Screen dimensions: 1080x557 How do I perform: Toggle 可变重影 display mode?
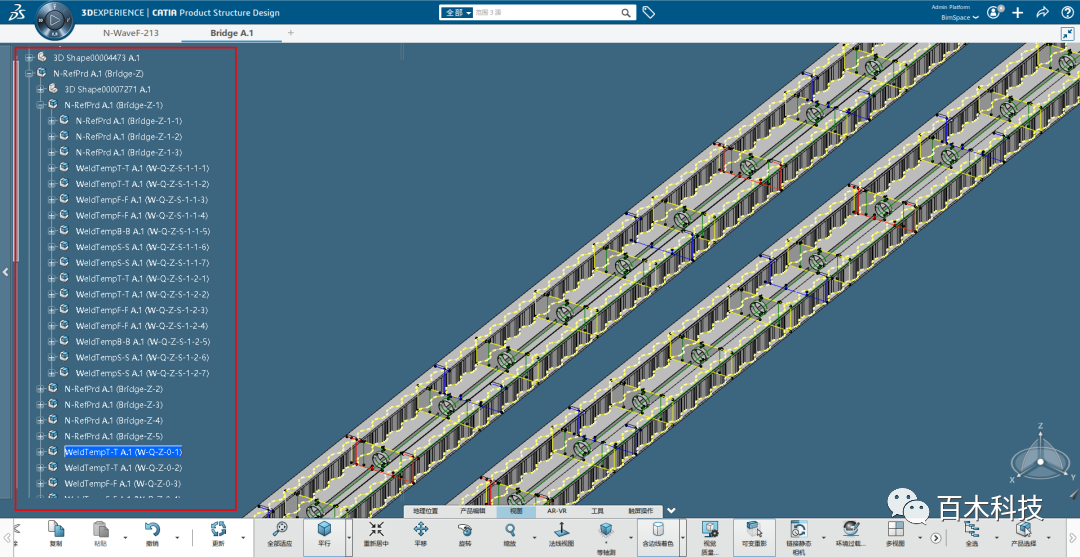[754, 532]
